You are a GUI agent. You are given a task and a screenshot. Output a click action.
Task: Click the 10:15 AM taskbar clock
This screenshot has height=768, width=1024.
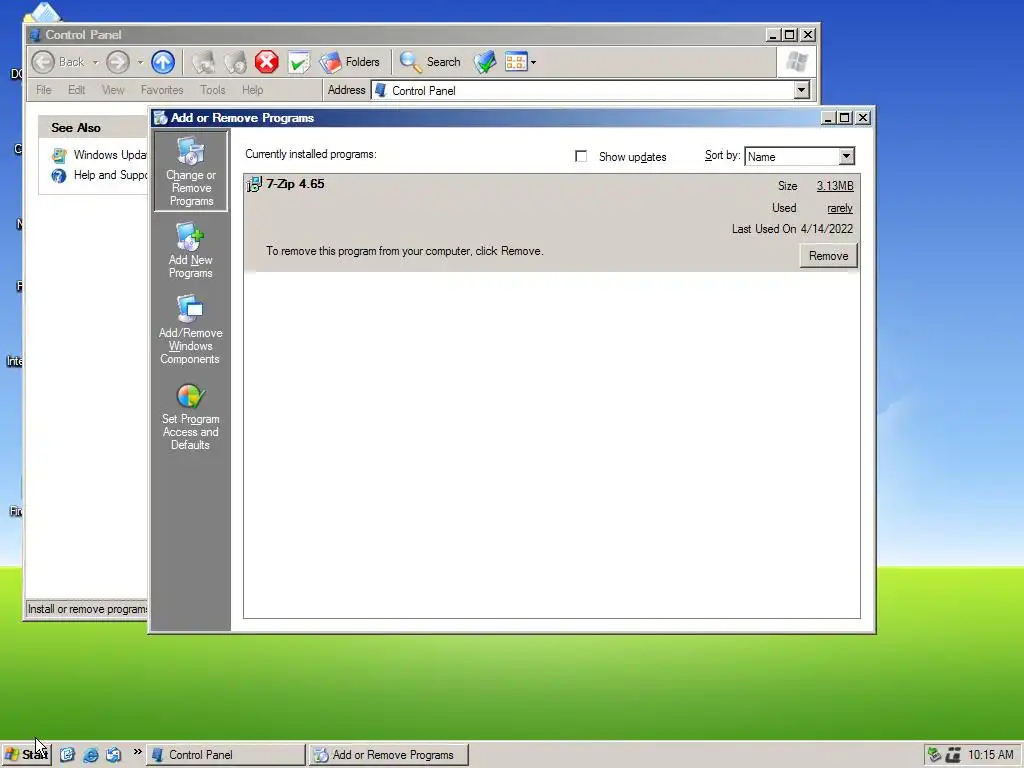pyautogui.click(x=991, y=755)
